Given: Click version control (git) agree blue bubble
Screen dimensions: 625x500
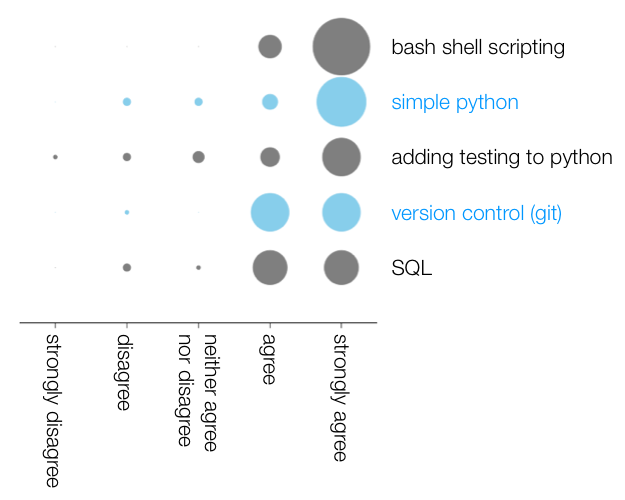Looking at the screenshot, I should 270,213.
